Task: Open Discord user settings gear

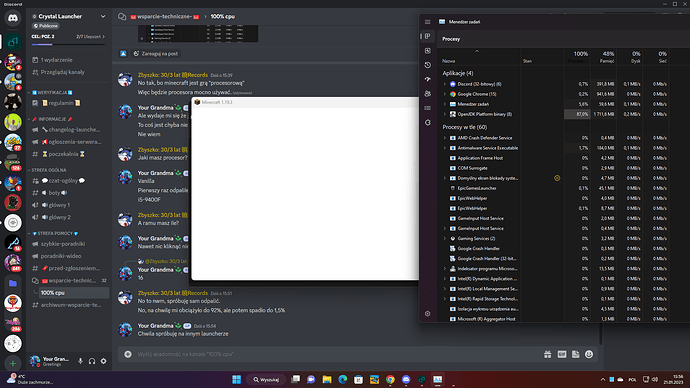Action: click(x=103, y=361)
